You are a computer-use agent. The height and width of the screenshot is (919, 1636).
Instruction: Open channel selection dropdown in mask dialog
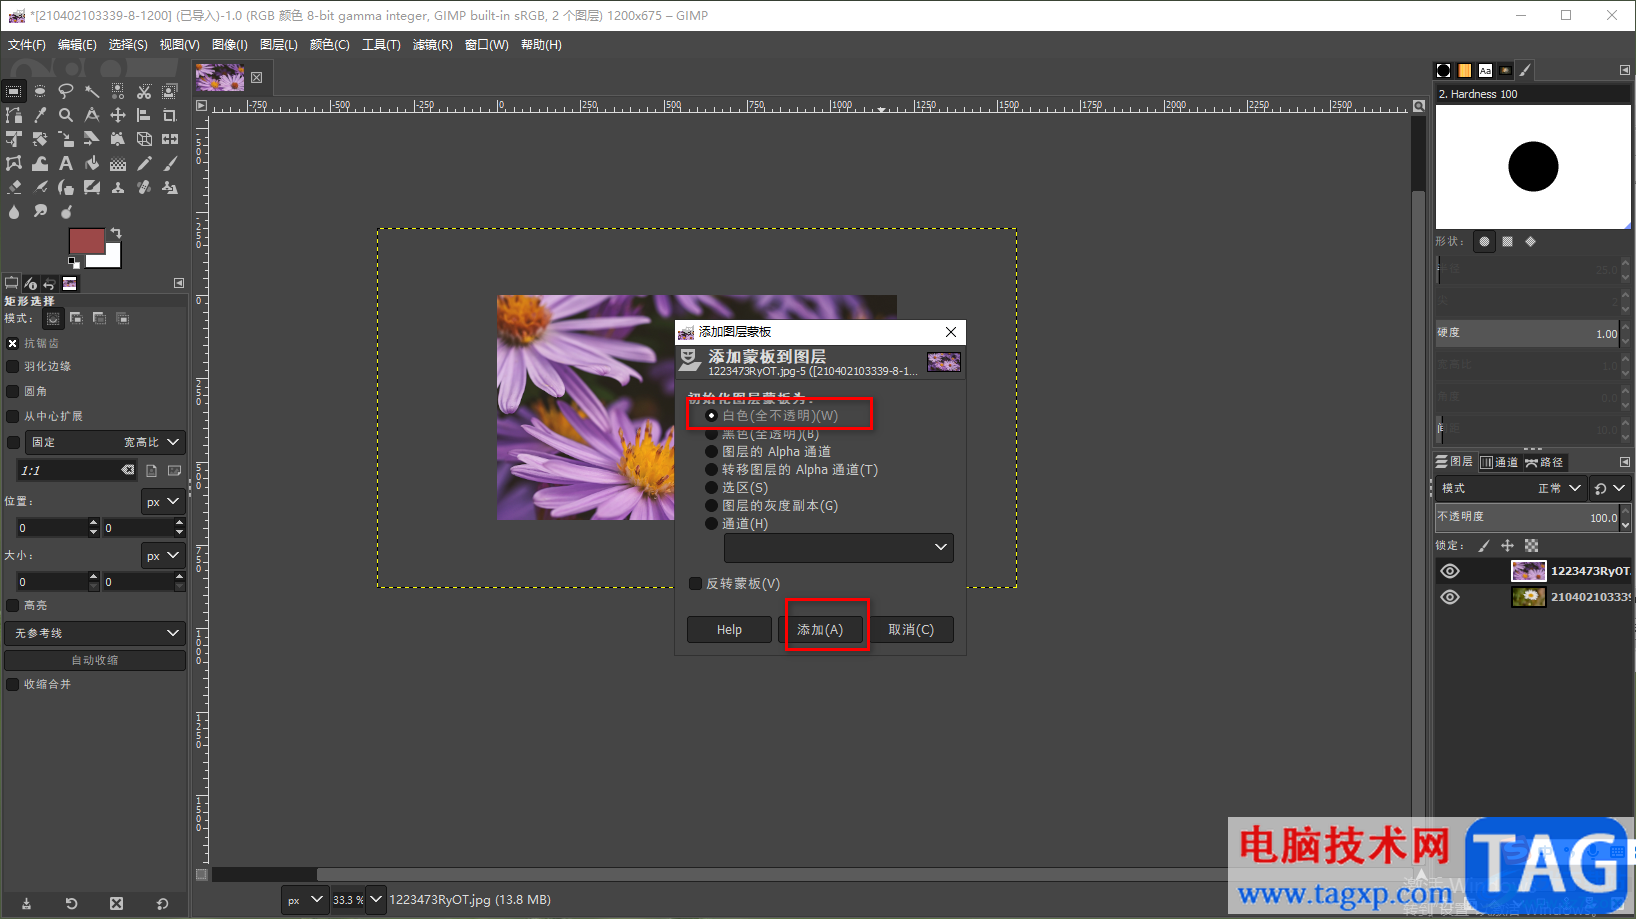(x=838, y=548)
